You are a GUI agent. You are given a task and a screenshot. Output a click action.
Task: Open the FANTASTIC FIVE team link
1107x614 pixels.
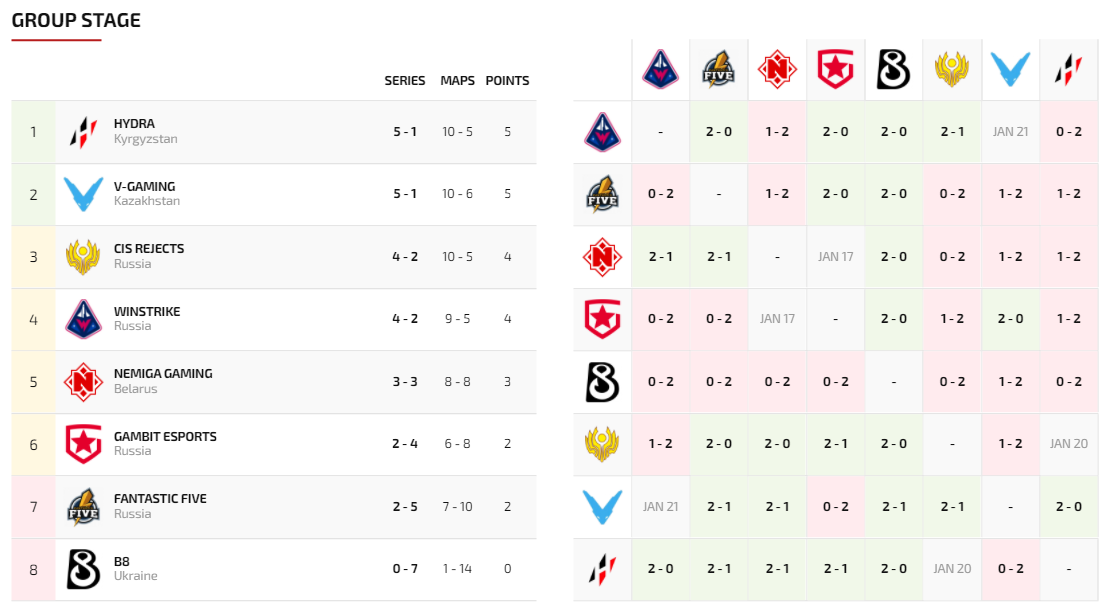click(x=160, y=498)
